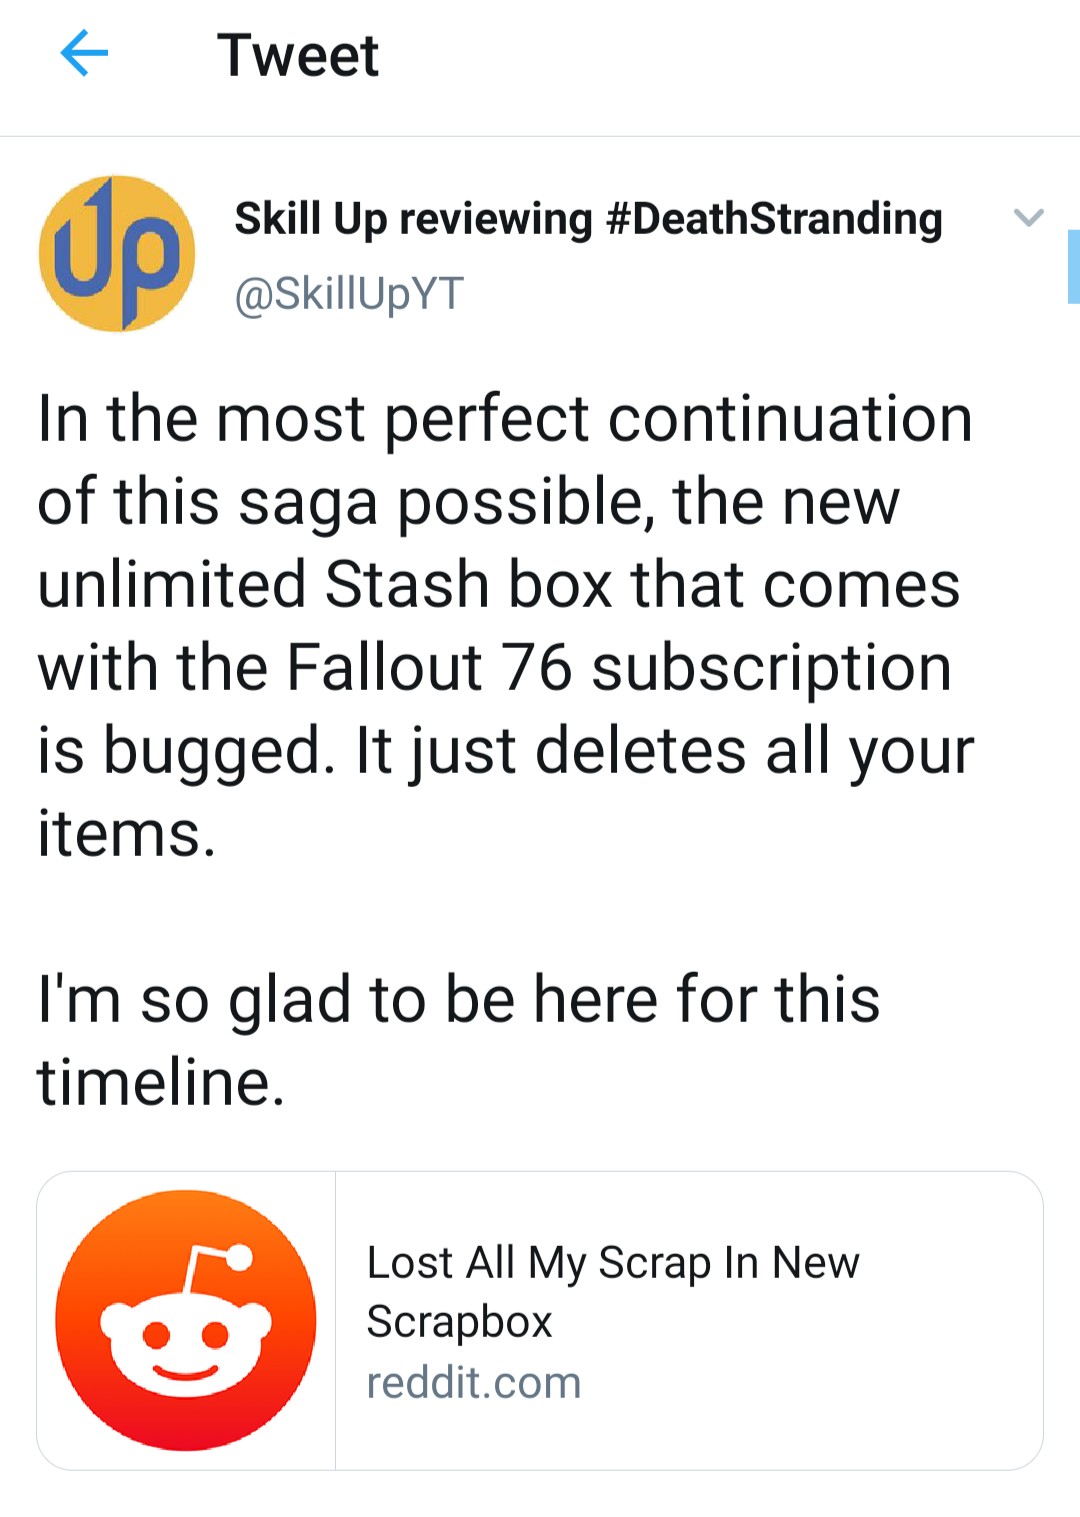Open the @SkillUpYT handle
This screenshot has height=1517, width=1080.
click(x=349, y=293)
